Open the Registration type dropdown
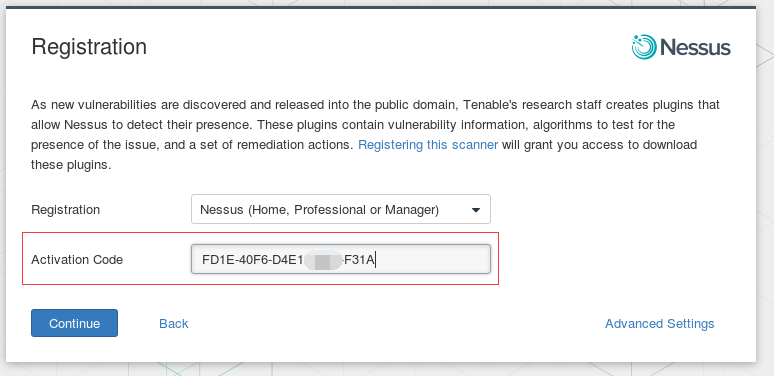Image resolution: width=774 pixels, height=376 pixels. pos(341,209)
